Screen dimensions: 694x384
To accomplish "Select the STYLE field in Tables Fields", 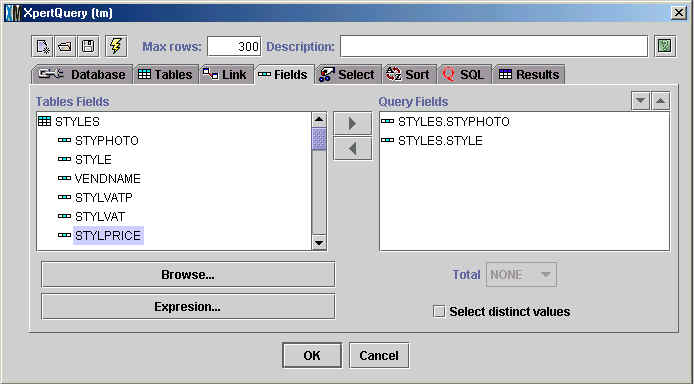I will (x=93, y=159).
